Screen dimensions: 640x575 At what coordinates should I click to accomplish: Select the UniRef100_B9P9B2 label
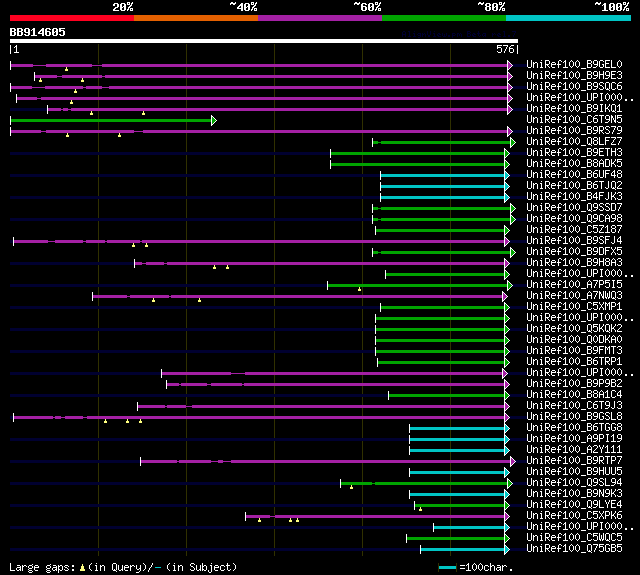click(x=574, y=384)
